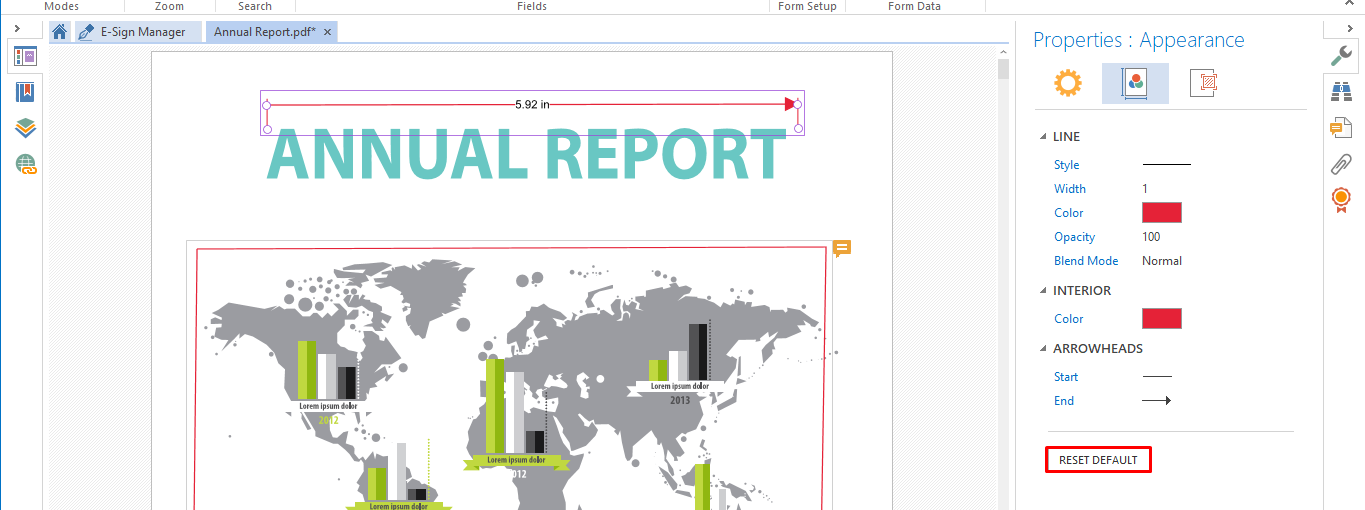The width and height of the screenshot is (1365, 510).
Task: Open the properties wrench panel
Action: [1341, 56]
